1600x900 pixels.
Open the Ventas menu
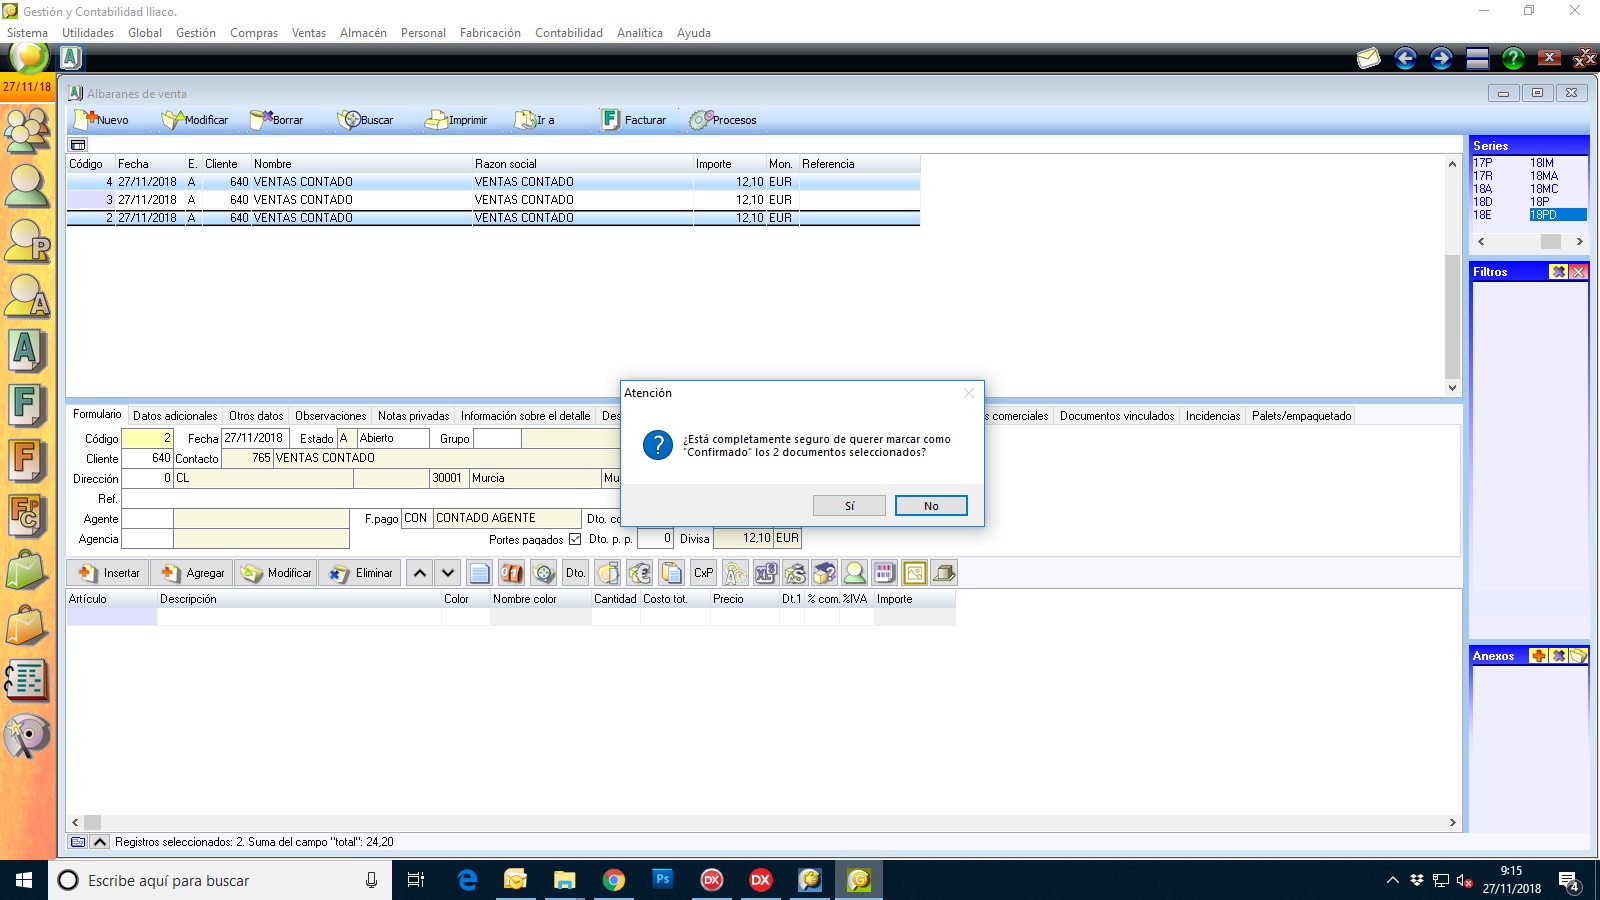(x=309, y=33)
